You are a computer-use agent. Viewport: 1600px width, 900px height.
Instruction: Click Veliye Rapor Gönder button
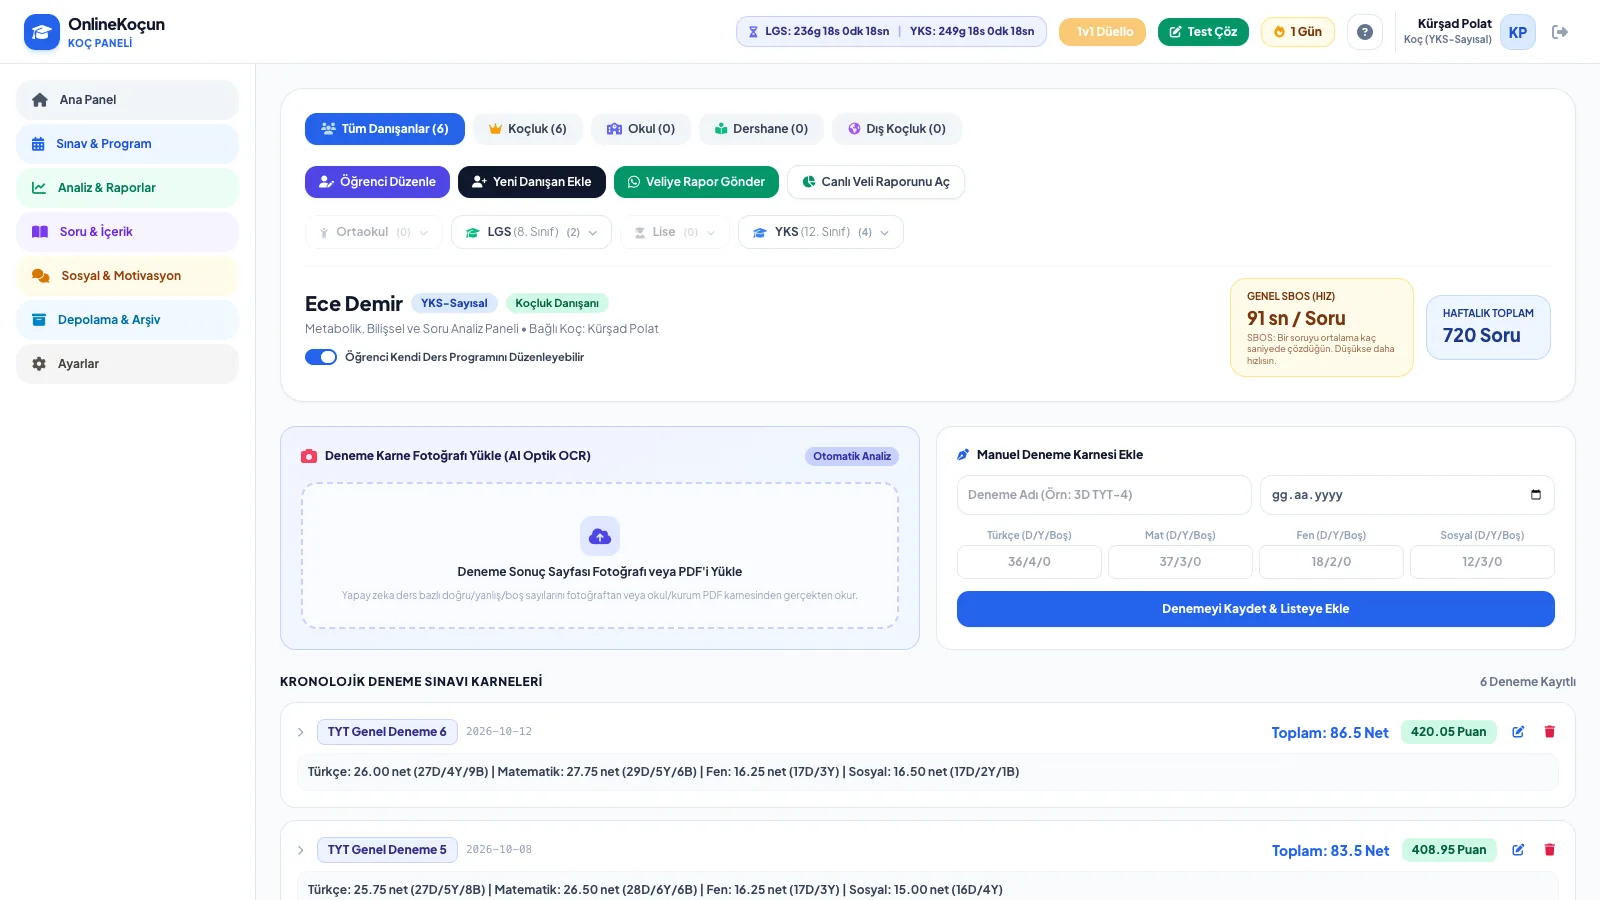click(696, 182)
